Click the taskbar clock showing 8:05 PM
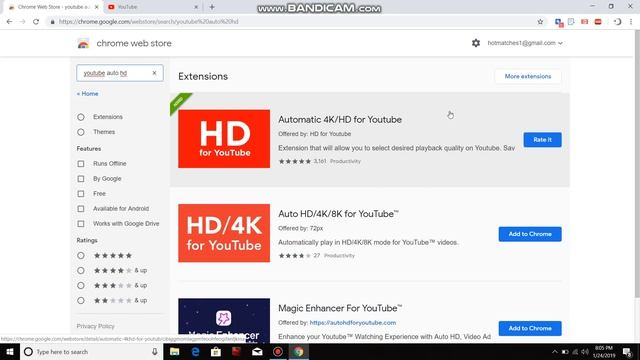The image size is (640, 360). pos(604,351)
